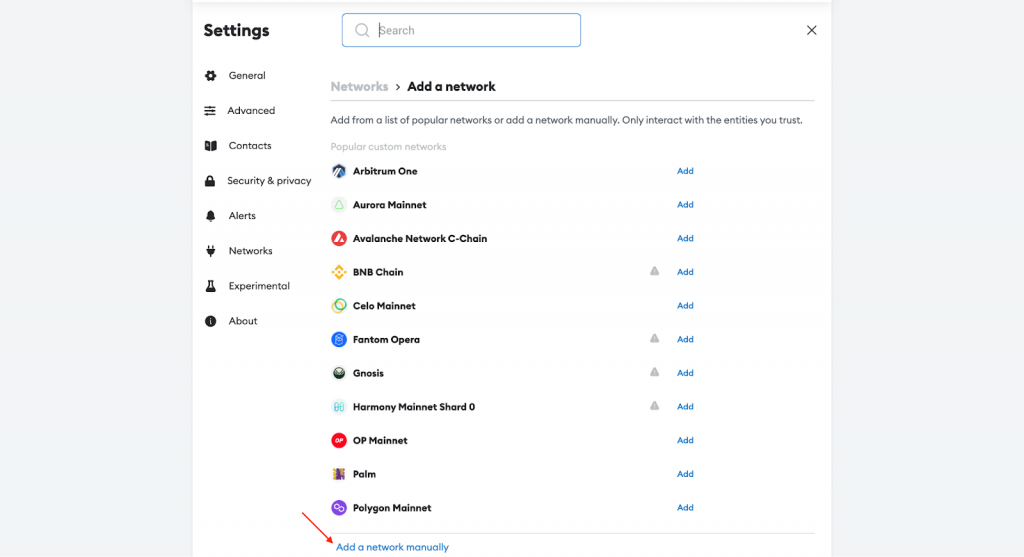Click the Security & privacy lock icon

pos(210,181)
